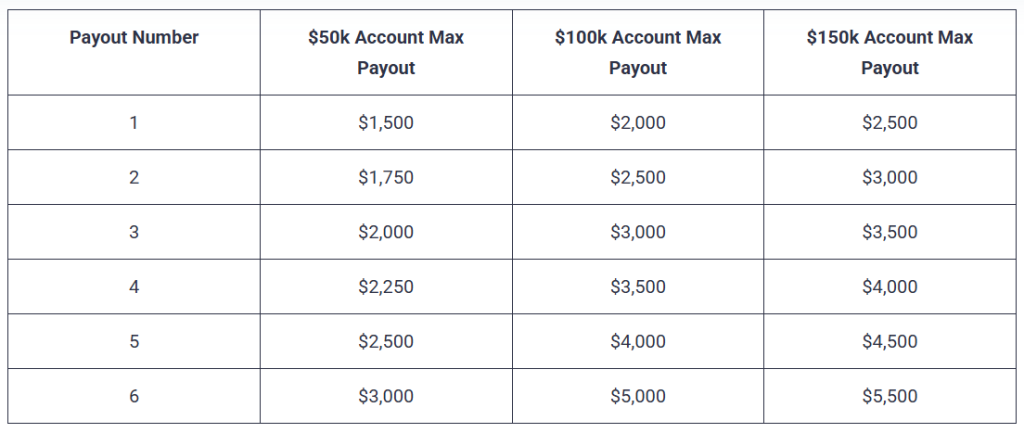Click the $100k Account Max Payout header
Viewport: 1024px width, 433px height.
coord(638,53)
